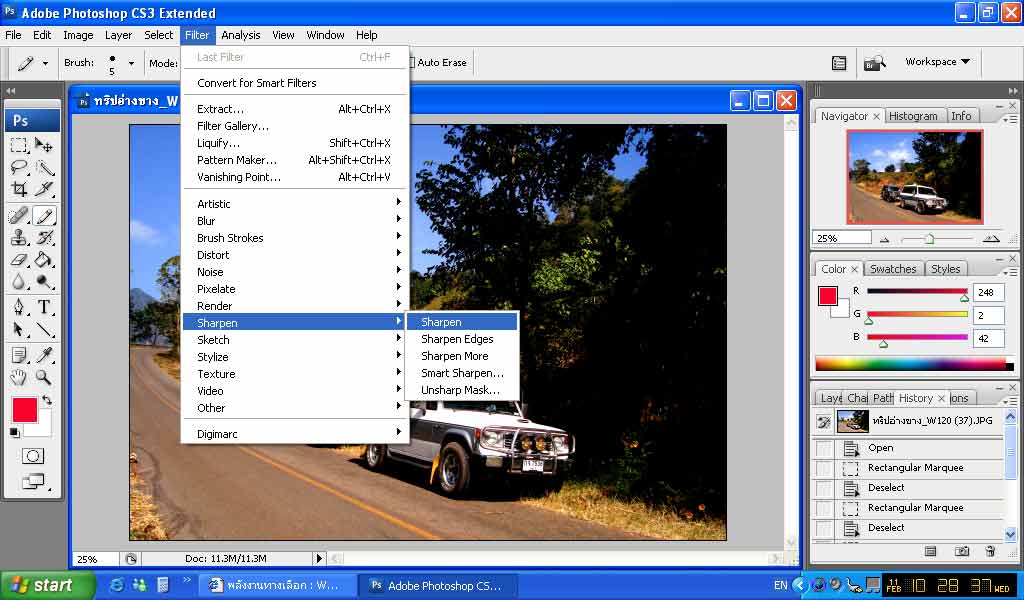Open the Workspace dropdown
The image size is (1024, 600).
click(x=937, y=62)
